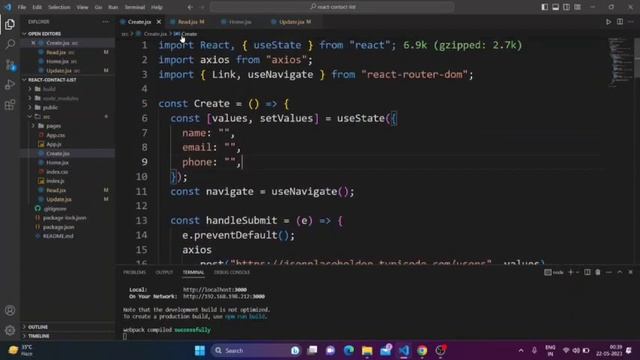Go back using the navigation arrow
Image resolution: width=640 pixels, height=360 pixels.
coord(190,7)
